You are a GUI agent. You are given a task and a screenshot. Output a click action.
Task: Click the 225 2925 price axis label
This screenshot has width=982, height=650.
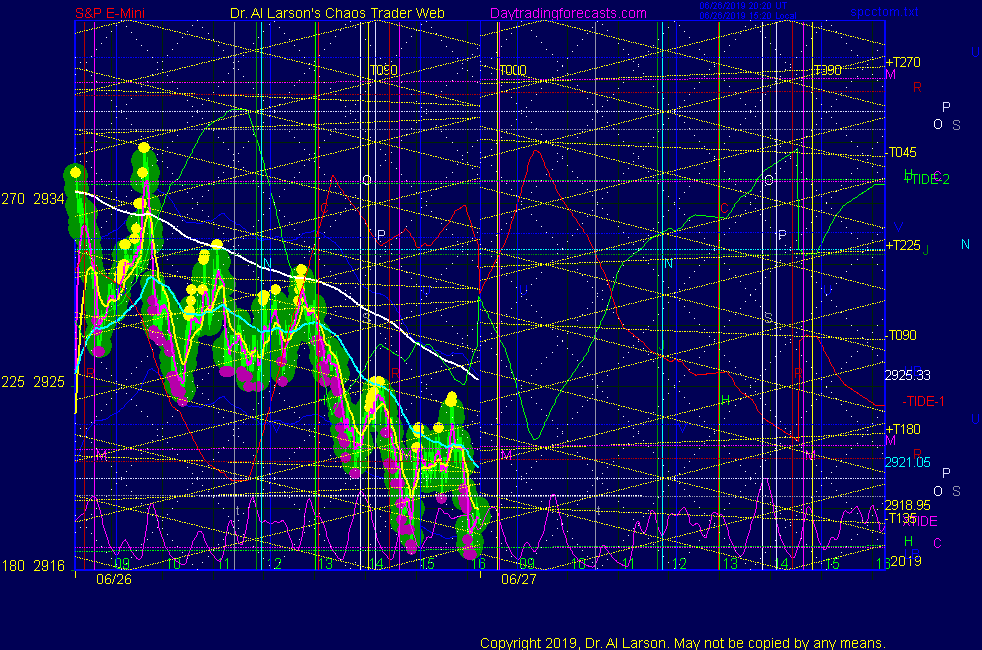pos(33,381)
